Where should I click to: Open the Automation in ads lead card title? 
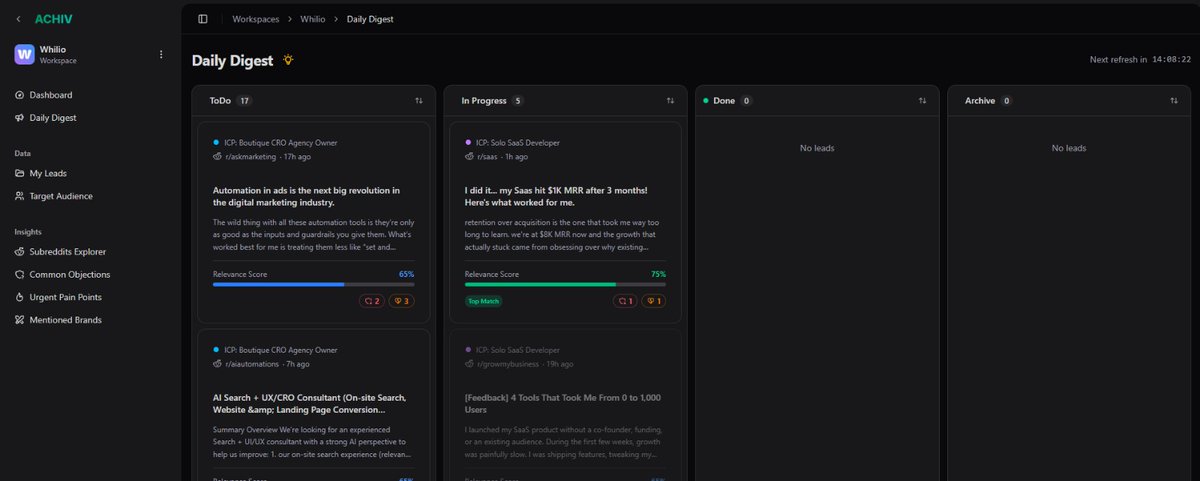click(x=307, y=196)
